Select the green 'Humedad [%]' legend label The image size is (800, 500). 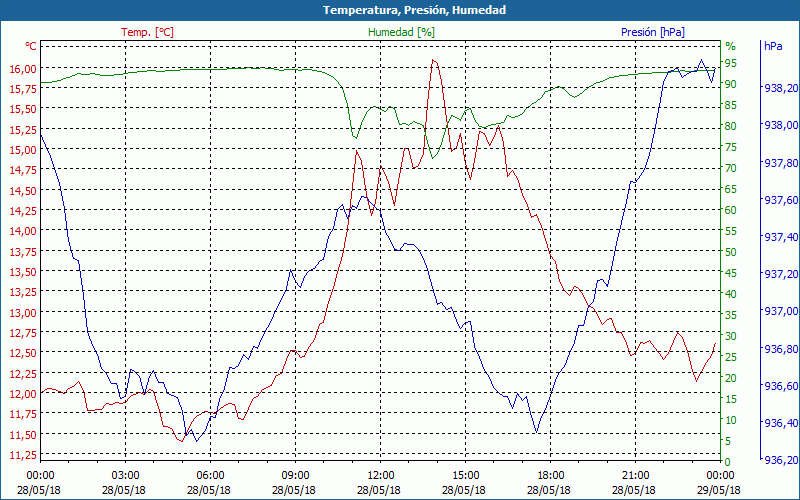point(401,32)
